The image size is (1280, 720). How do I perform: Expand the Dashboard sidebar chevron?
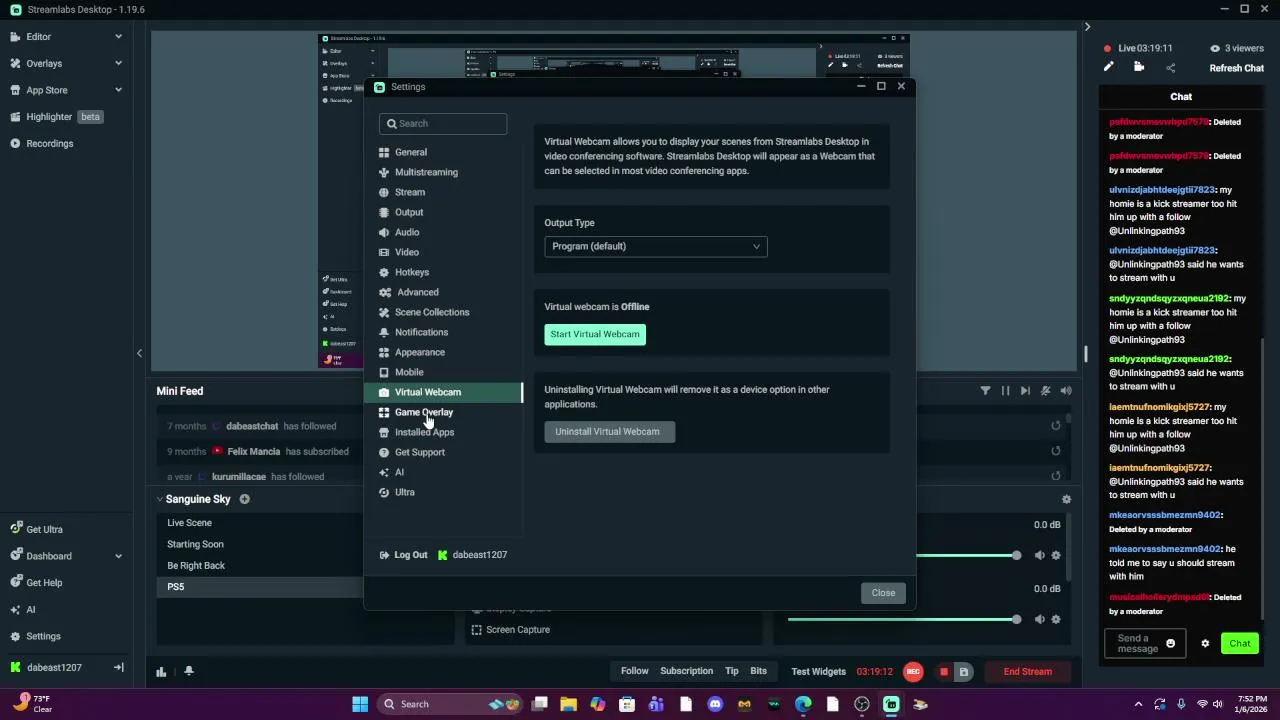pos(118,556)
